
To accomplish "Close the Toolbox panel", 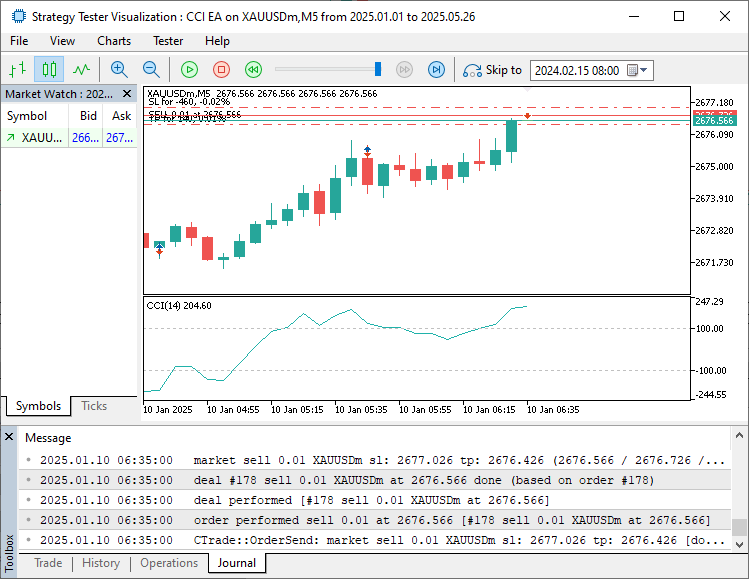I will (9, 437).
